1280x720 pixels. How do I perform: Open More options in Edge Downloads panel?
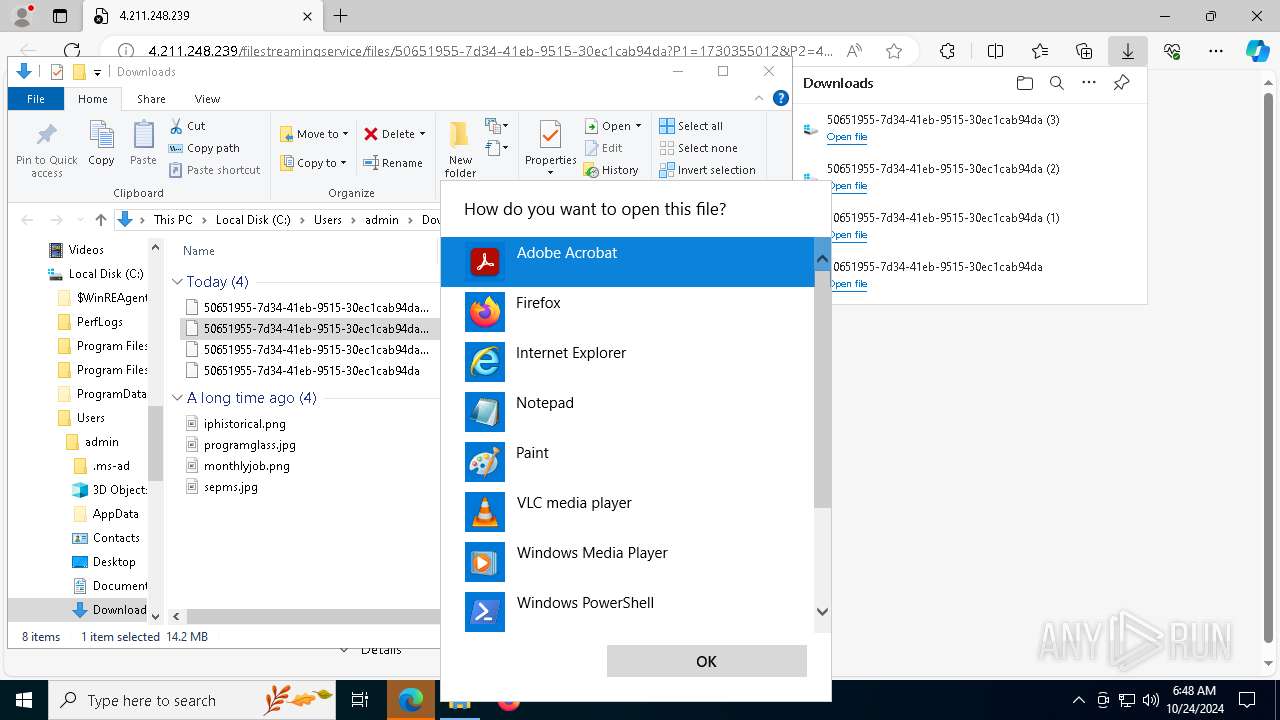tap(1089, 83)
